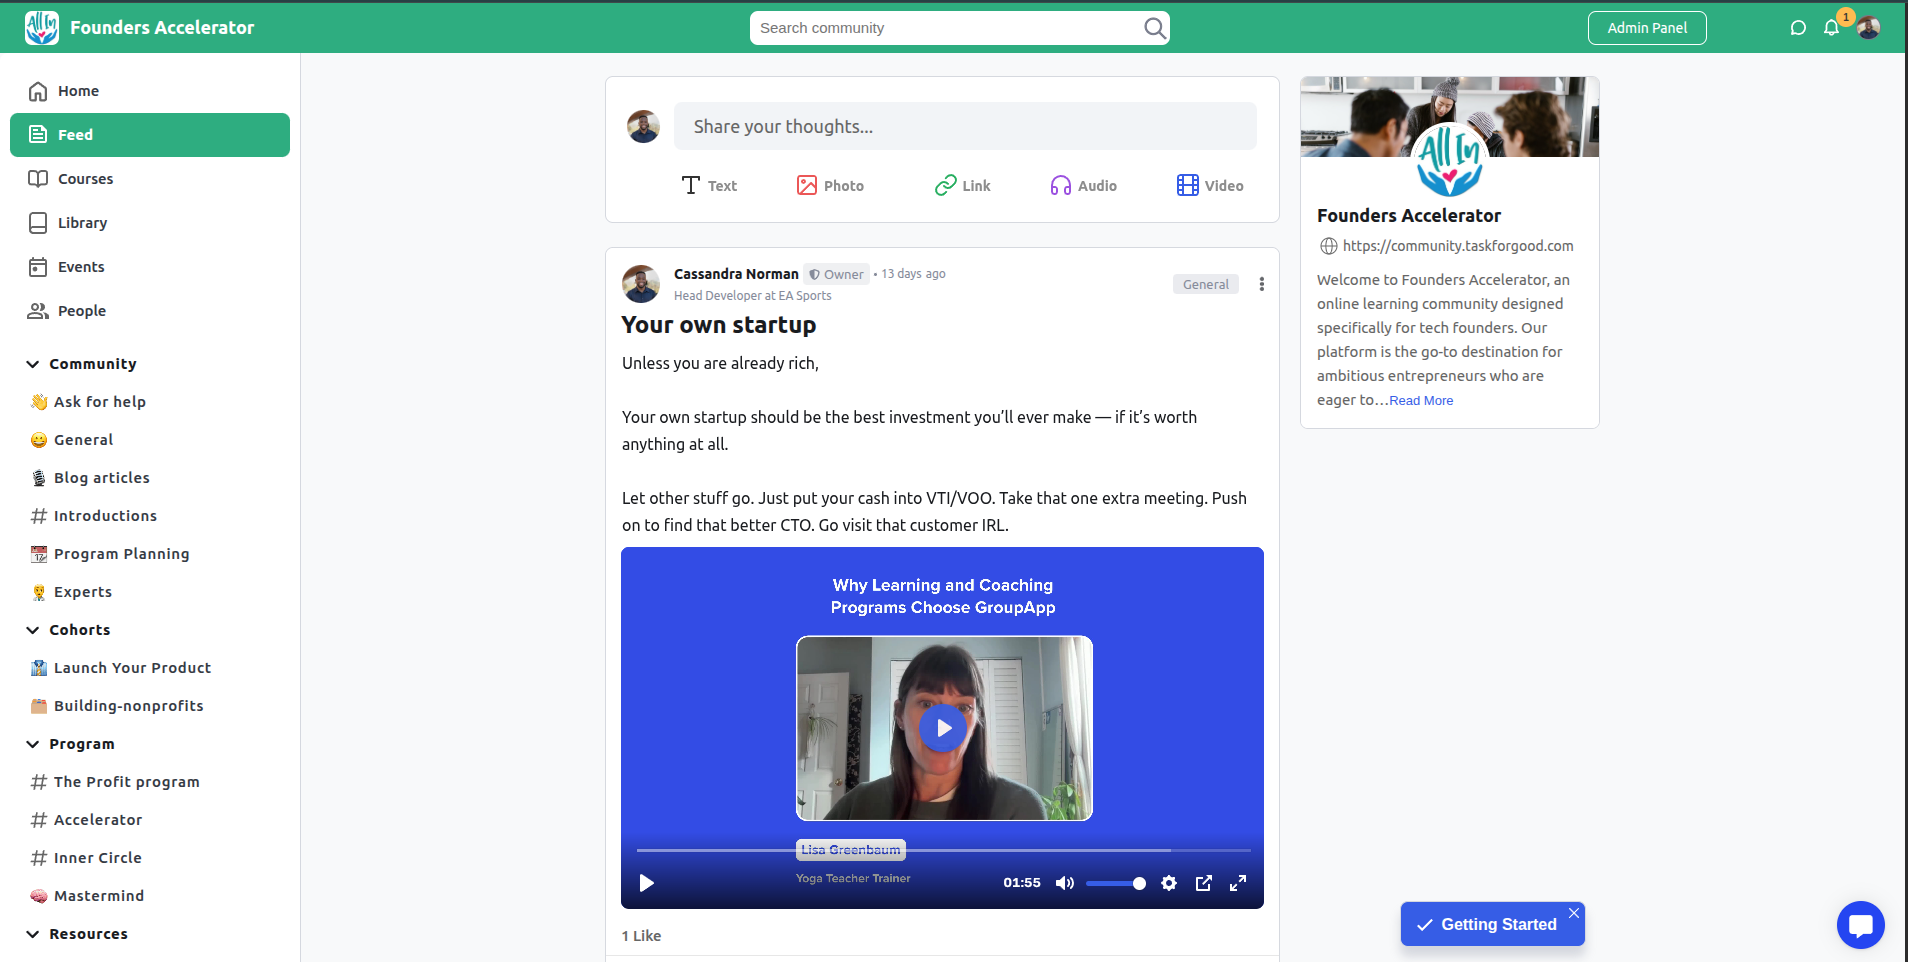Open People in sidebar
Screen dimensions: 1908x962
point(150,311)
